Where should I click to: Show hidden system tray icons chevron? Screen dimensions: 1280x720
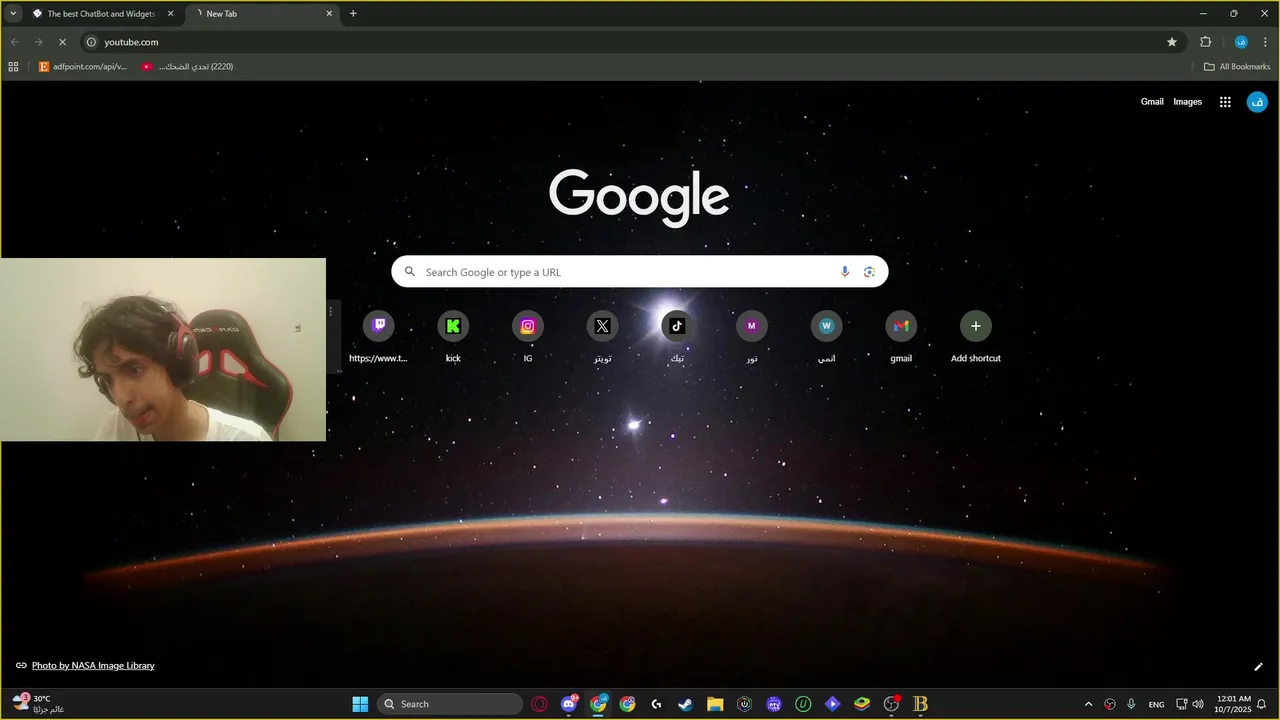[x=1089, y=704]
